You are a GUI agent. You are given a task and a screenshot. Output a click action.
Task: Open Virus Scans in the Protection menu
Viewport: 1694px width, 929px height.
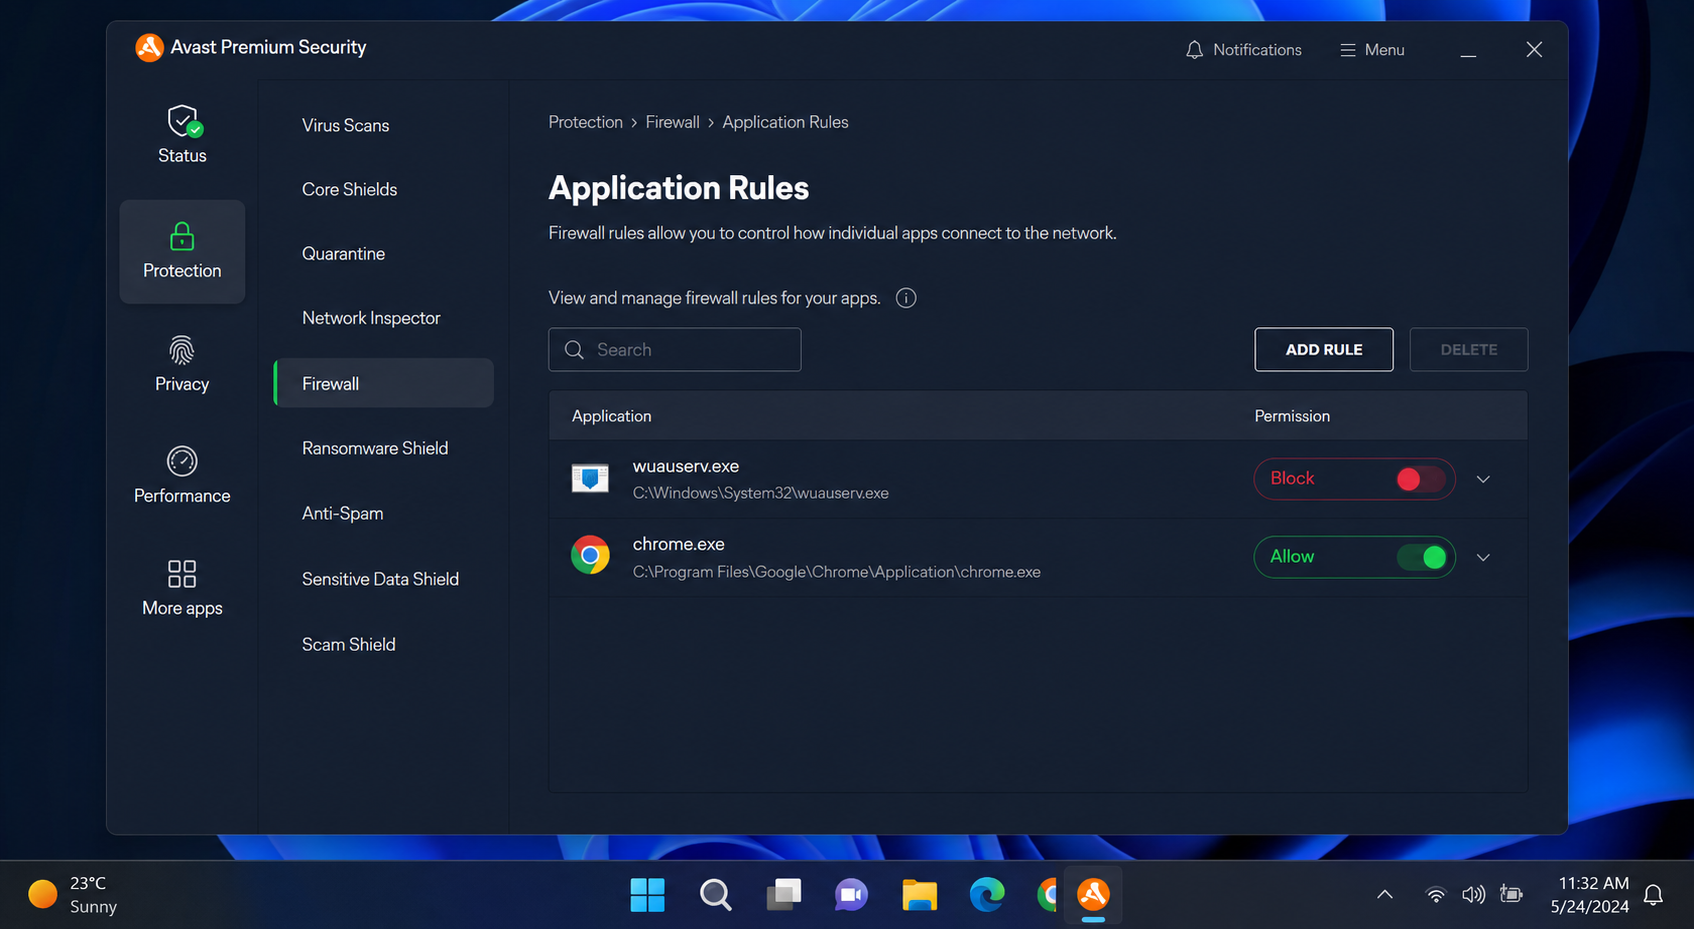(346, 125)
